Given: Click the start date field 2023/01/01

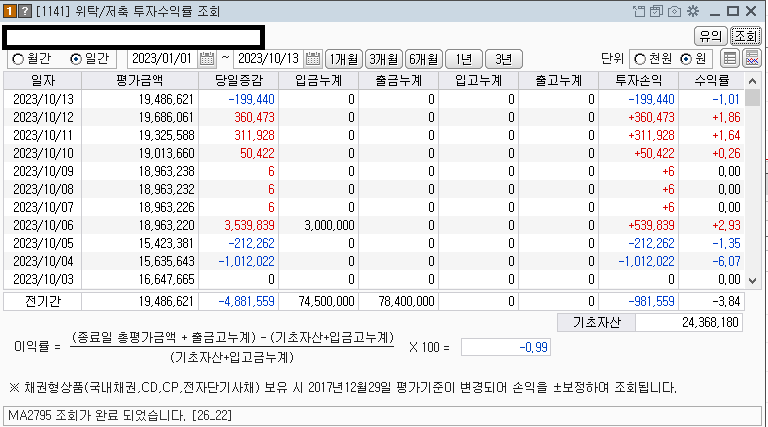Looking at the screenshot, I should point(163,59).
